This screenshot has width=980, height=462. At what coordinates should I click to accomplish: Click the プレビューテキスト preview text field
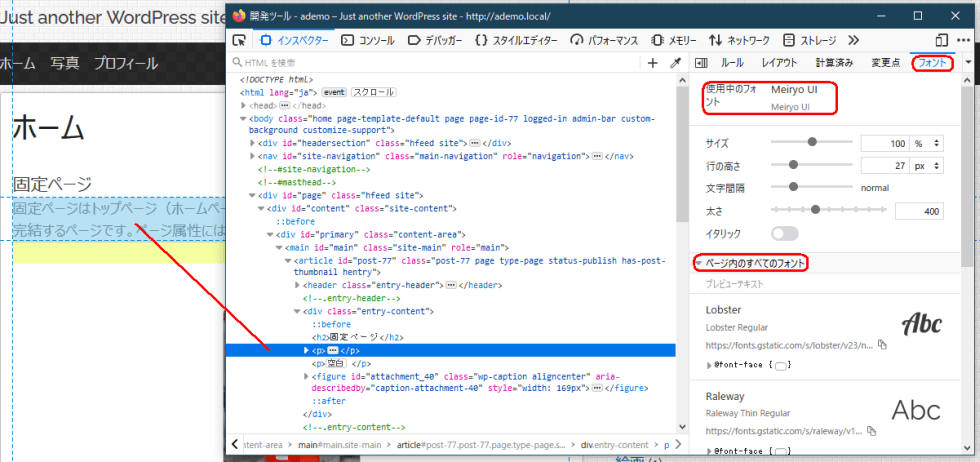pyautogui.click(x=824, y=284)
